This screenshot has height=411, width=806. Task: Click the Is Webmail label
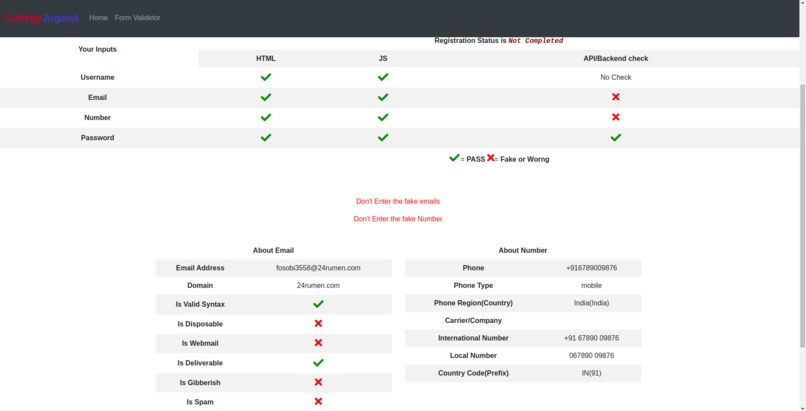point(200,344)
